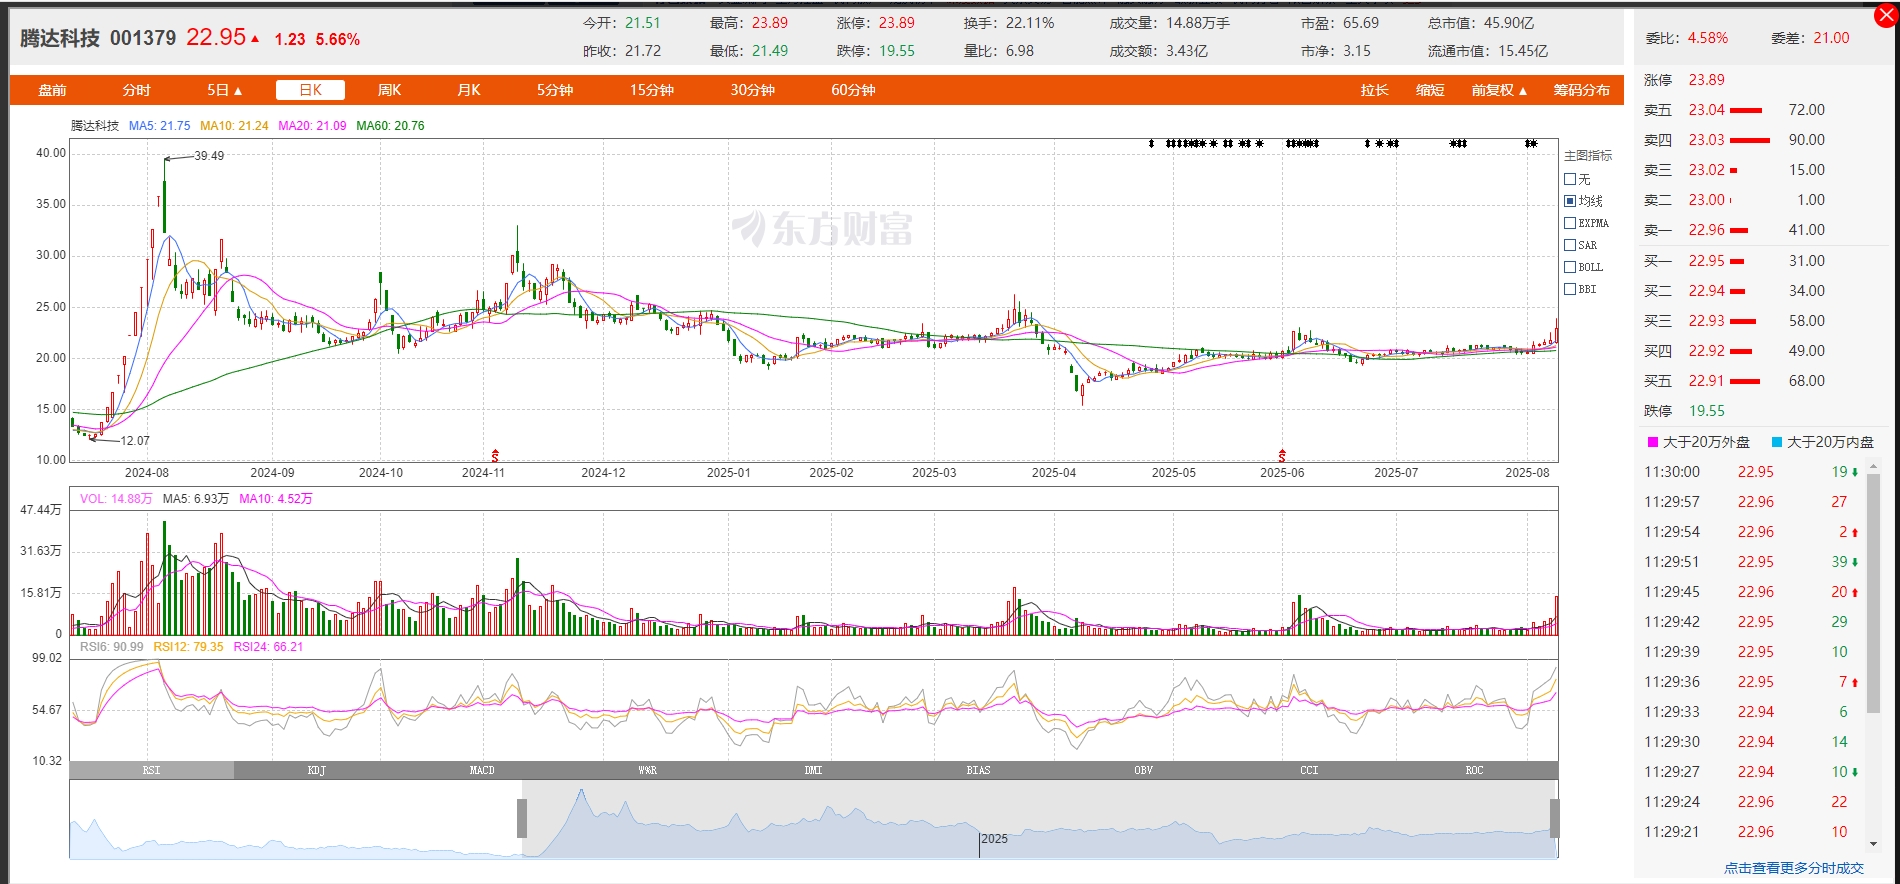Viewport: 1900px width, 884px height.
Task: Click magenta swatch for 大于20万外盘
Action: (x=1653, y=442)
